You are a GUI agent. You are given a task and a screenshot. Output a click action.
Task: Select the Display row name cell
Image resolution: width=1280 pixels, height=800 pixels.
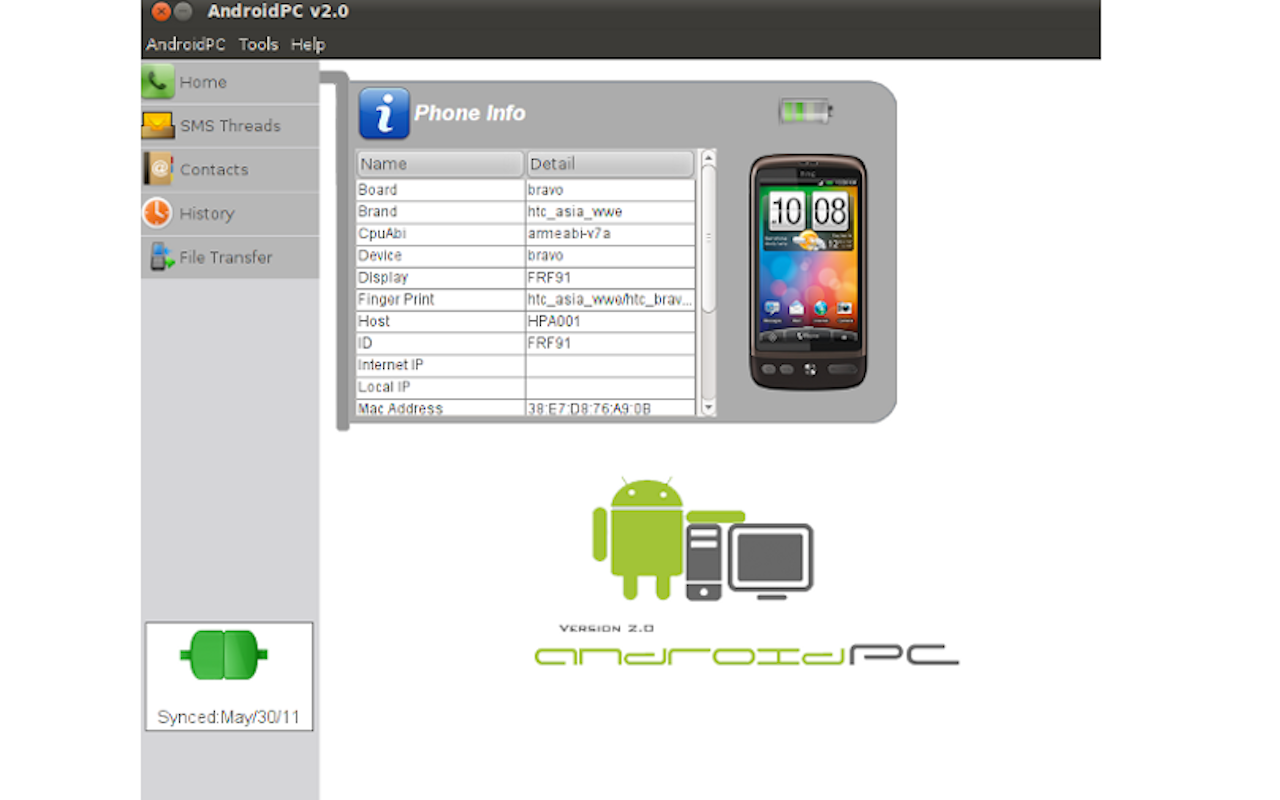[441, 278]
